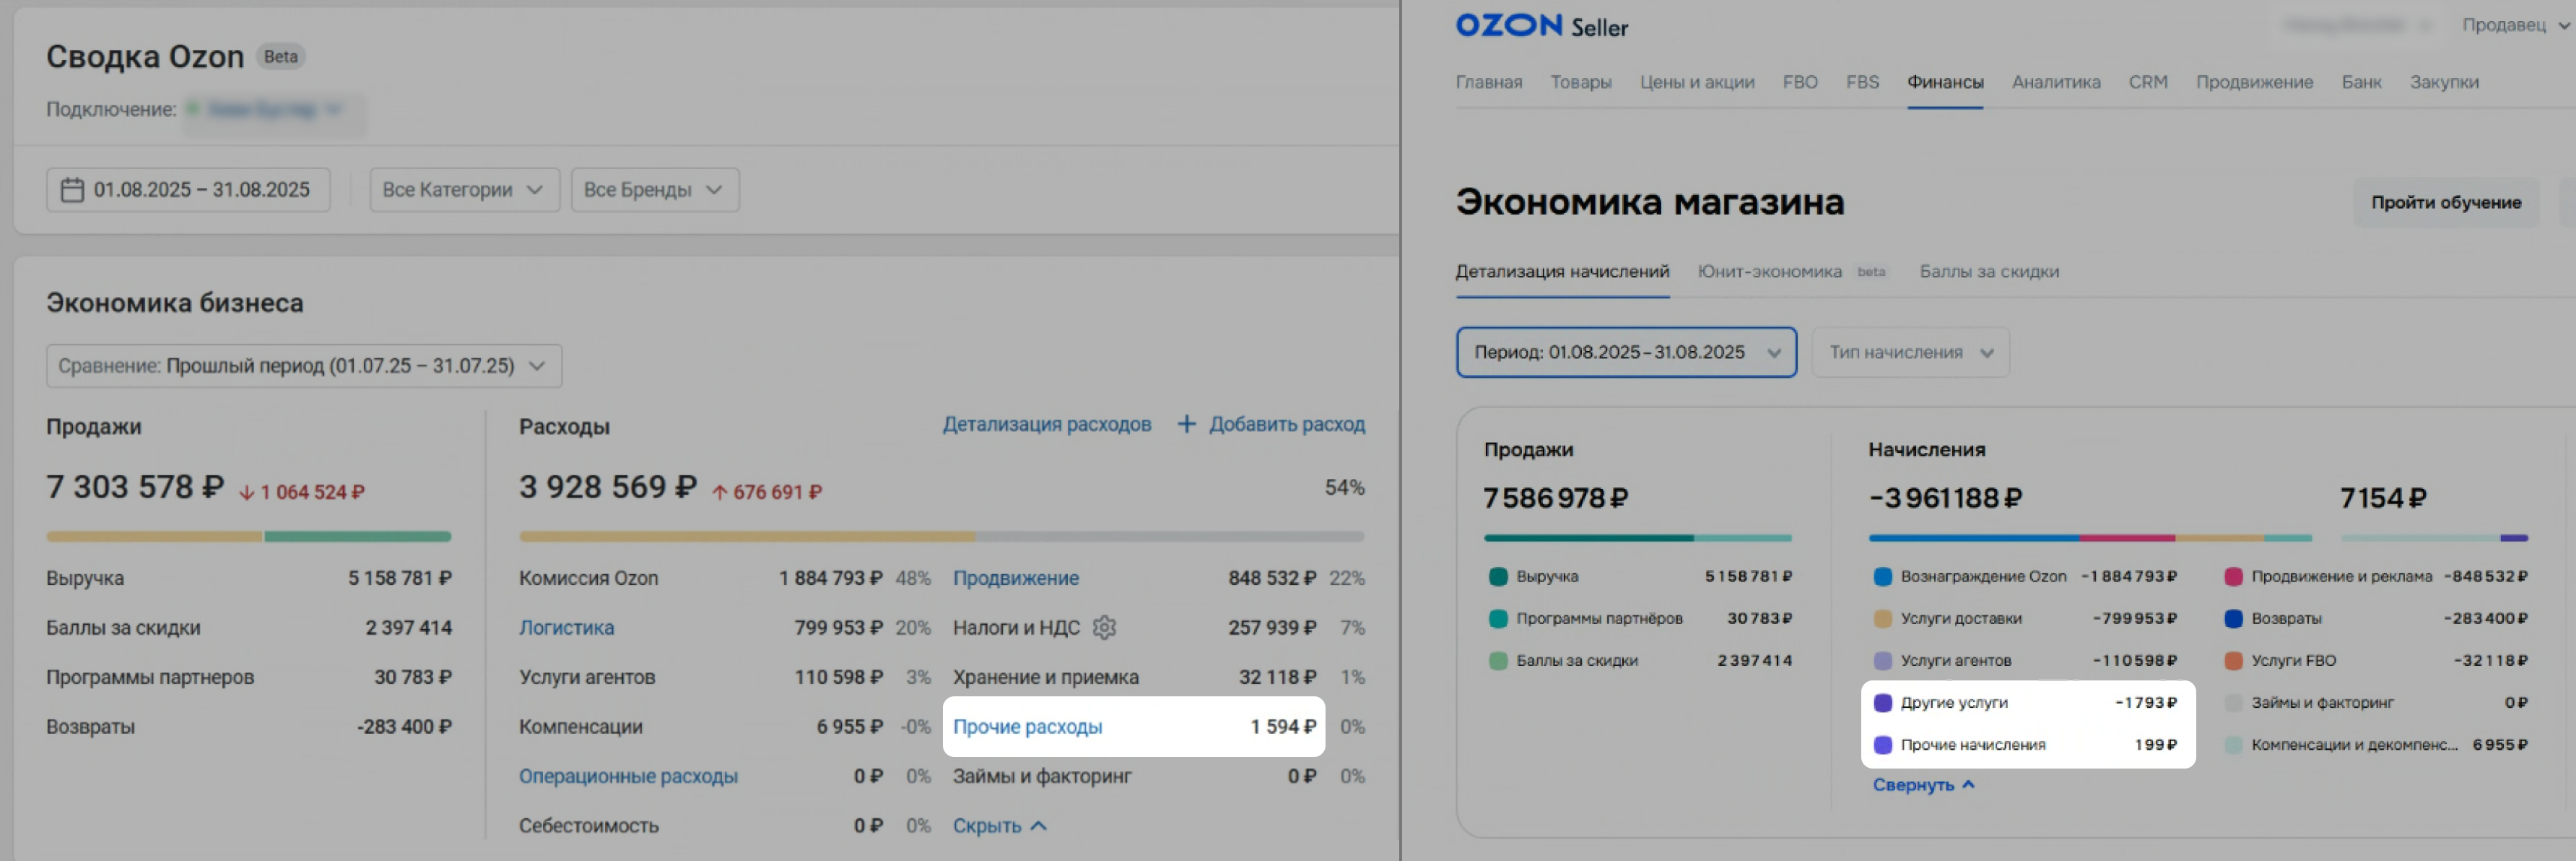Click the calendar icon in date range
This screenshot has height=861, width=2576.
pyautogui.click(x=72, y=190)
